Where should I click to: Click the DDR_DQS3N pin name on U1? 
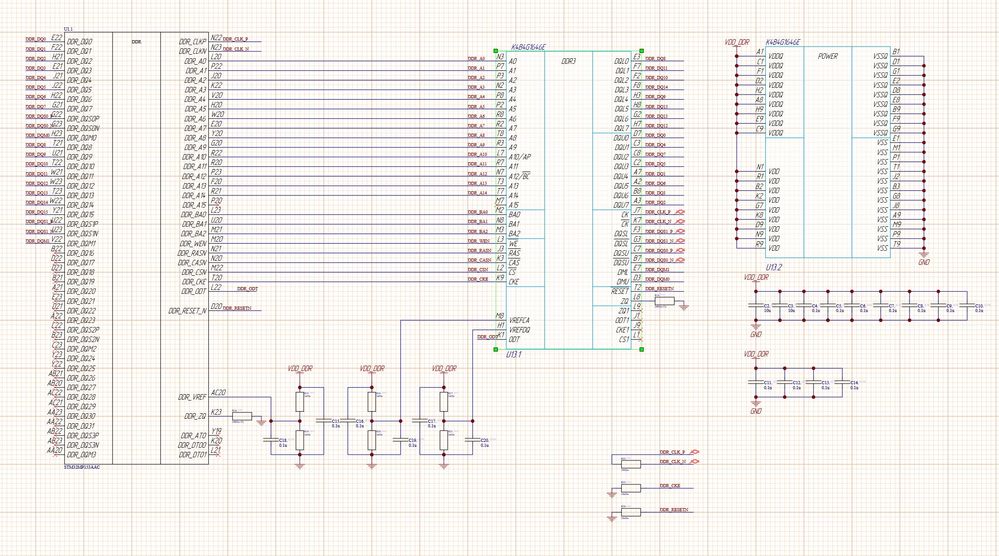pos(83,445)
